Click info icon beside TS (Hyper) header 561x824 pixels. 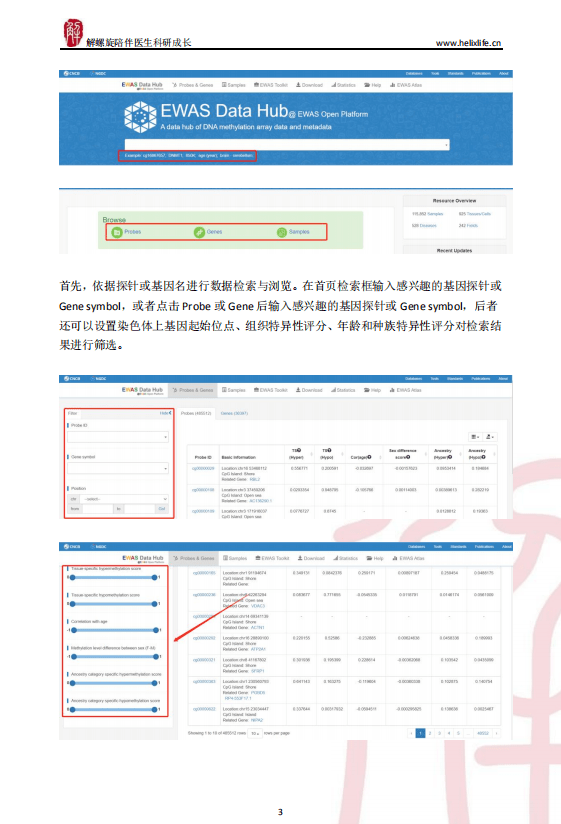(x=299, y=450)
